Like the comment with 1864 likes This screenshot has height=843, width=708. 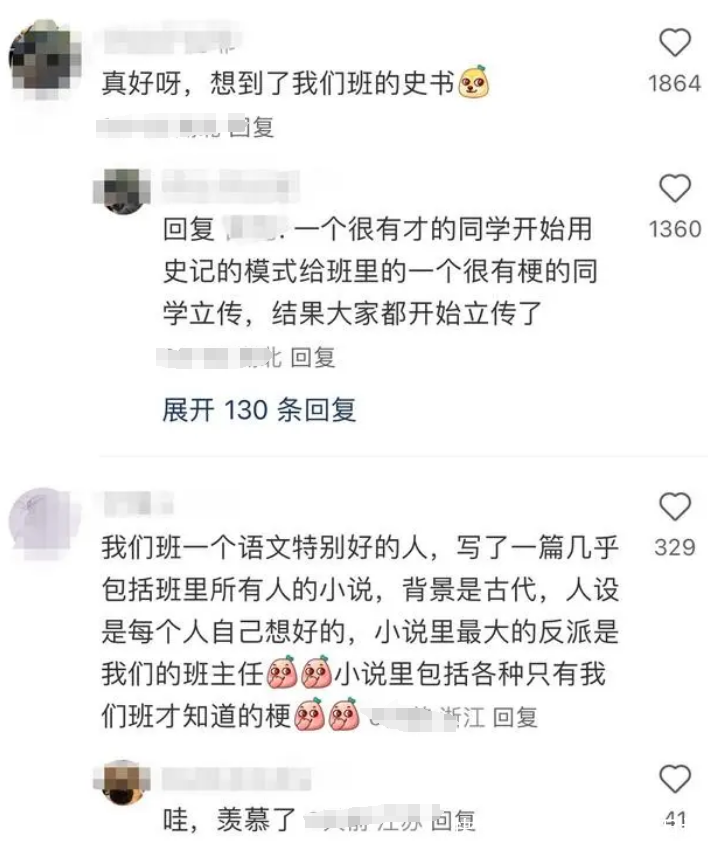pyautogui.click(x=675, y=42)
